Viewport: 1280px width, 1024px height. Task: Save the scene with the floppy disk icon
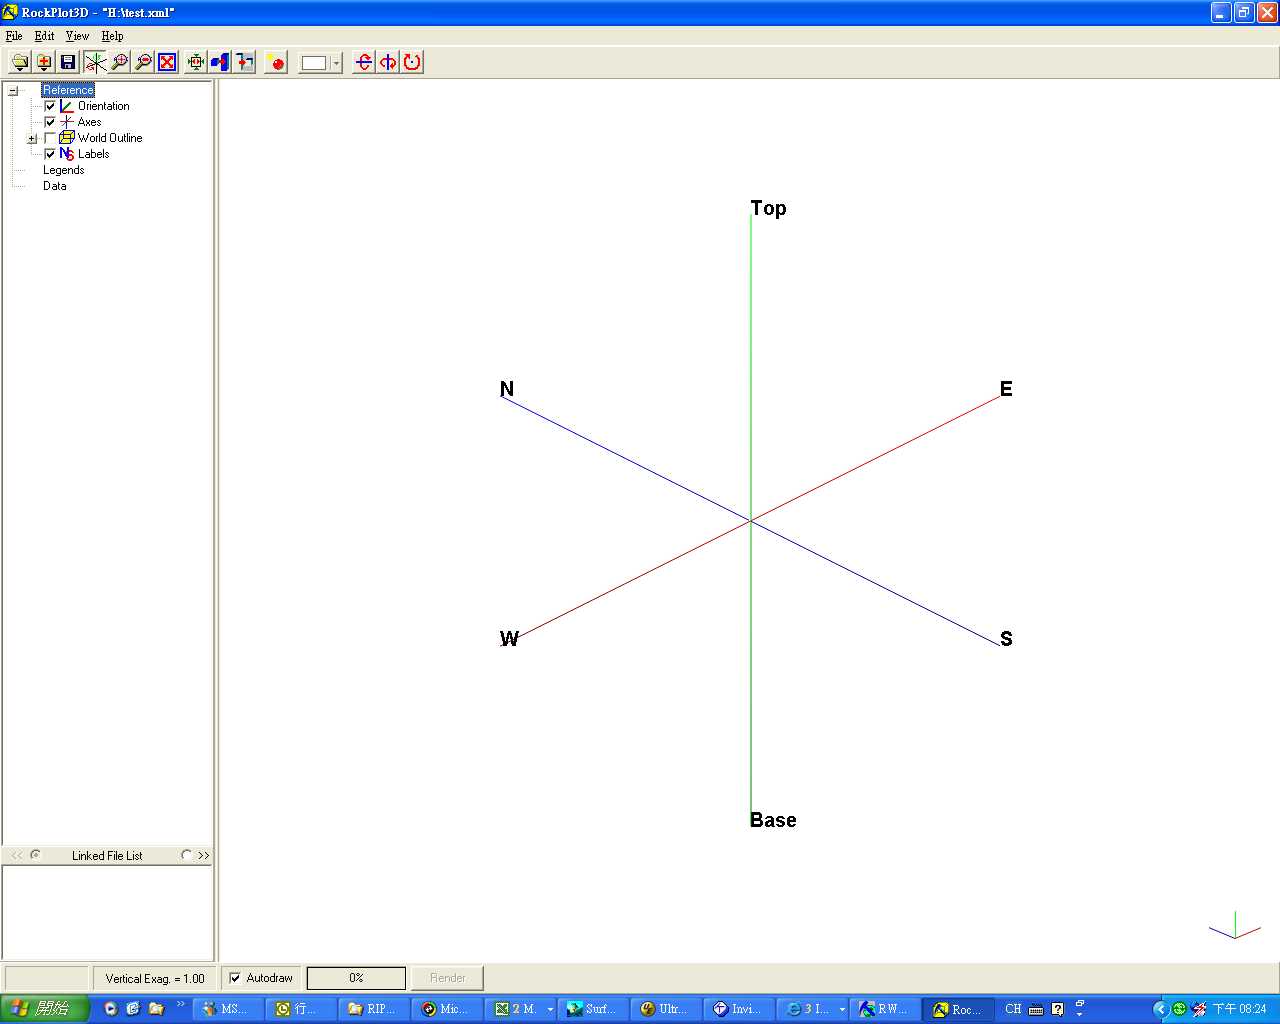coord(68,62)
